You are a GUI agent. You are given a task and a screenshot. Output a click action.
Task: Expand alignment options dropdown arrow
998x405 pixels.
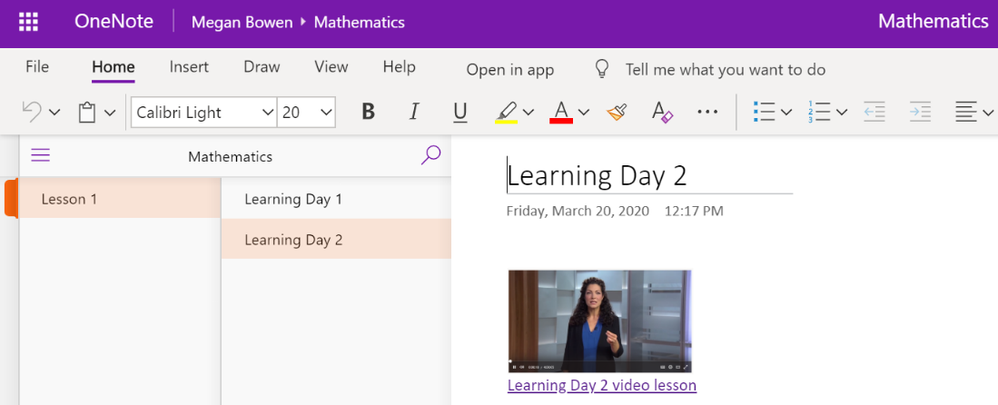click(x=988, y=113)
